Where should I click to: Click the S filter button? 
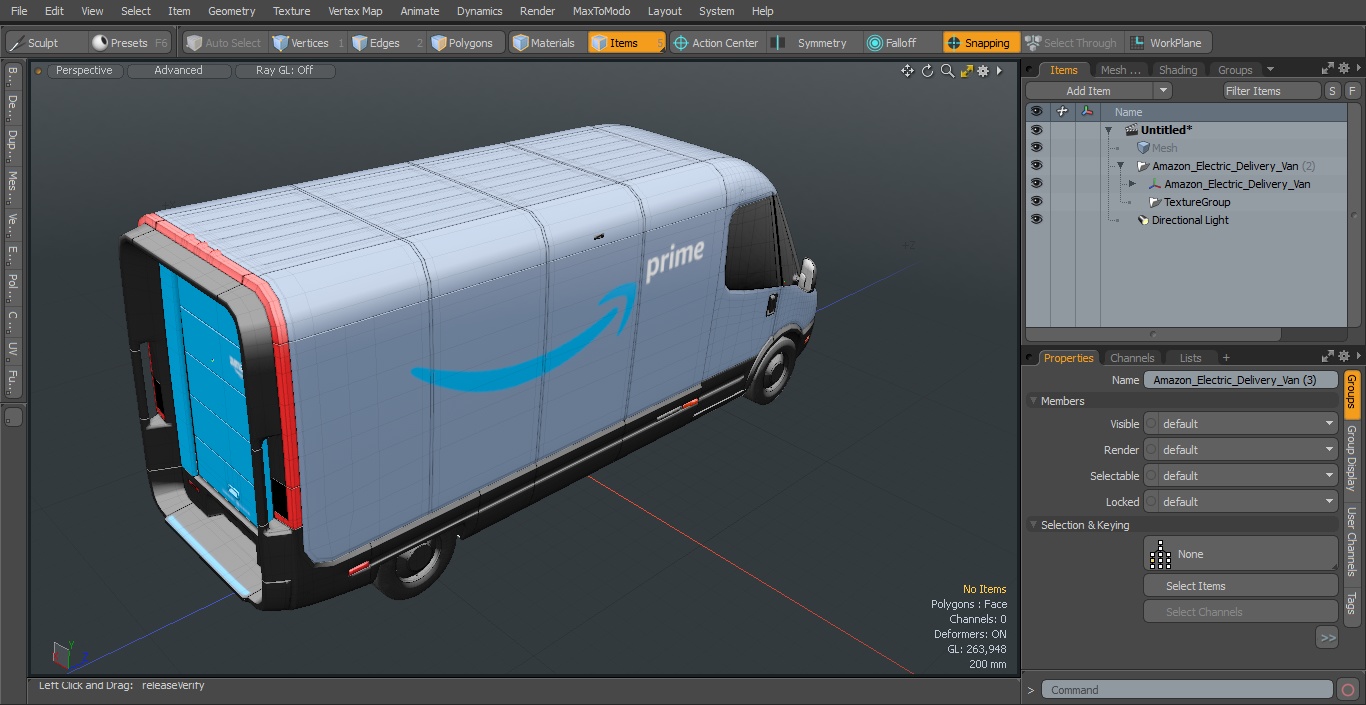point(1332,91)
